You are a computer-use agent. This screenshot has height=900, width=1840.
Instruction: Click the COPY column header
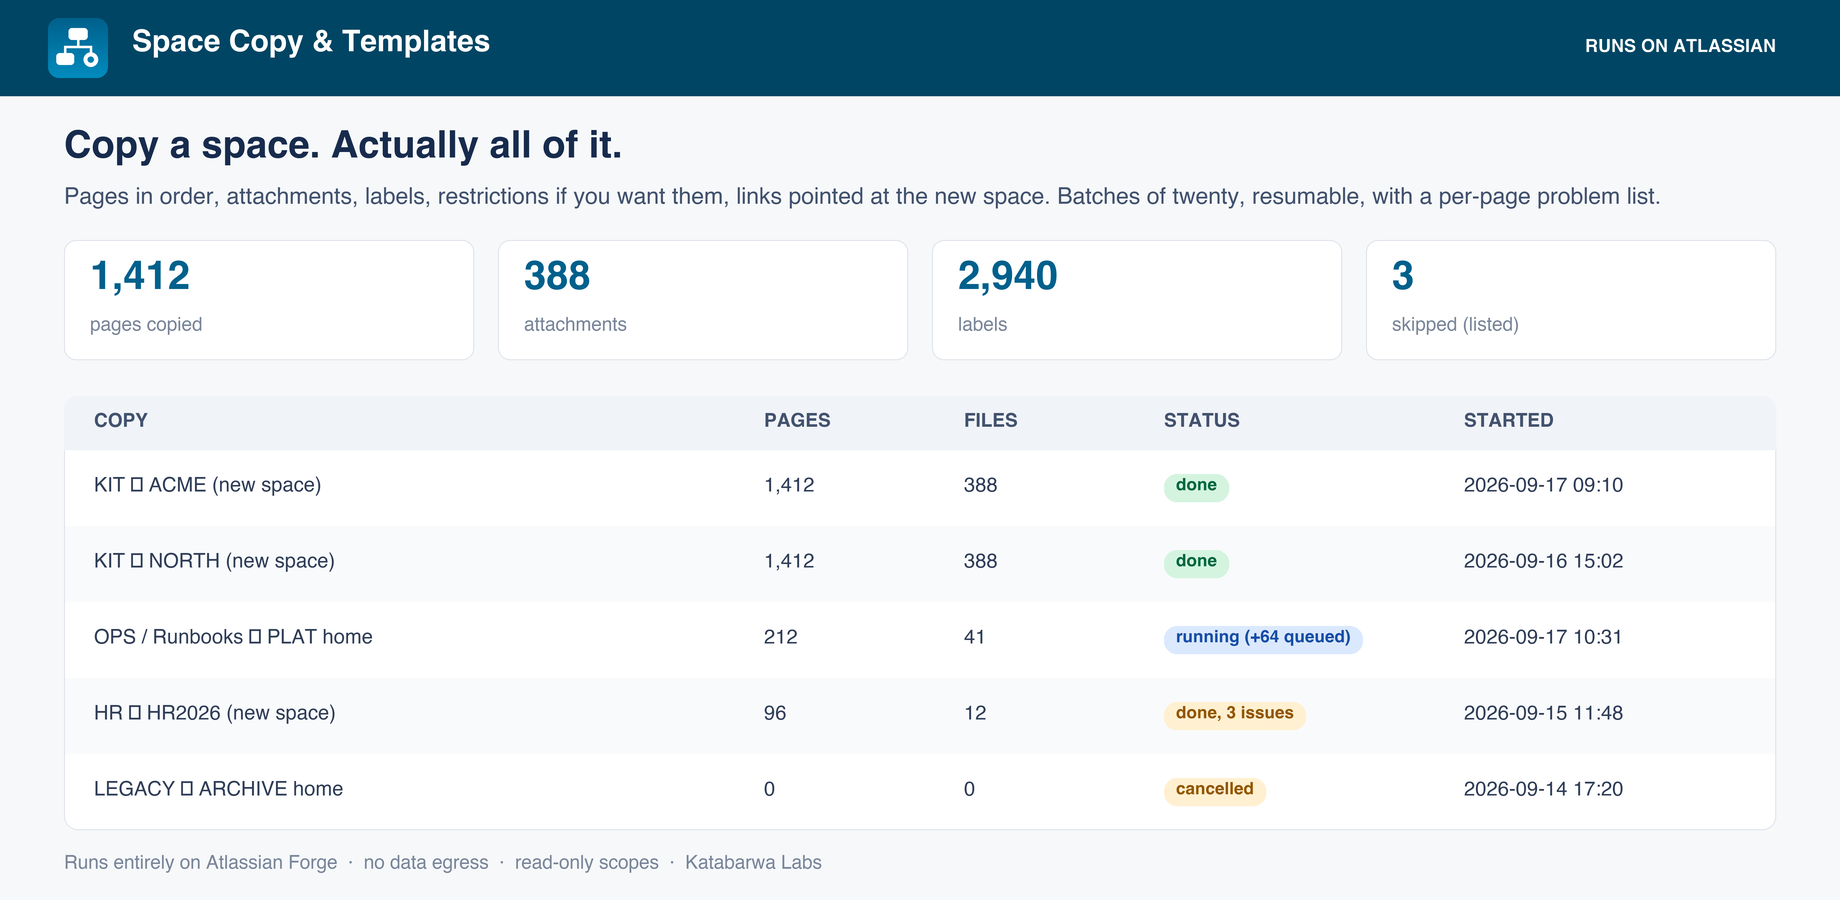click(121, 421)
